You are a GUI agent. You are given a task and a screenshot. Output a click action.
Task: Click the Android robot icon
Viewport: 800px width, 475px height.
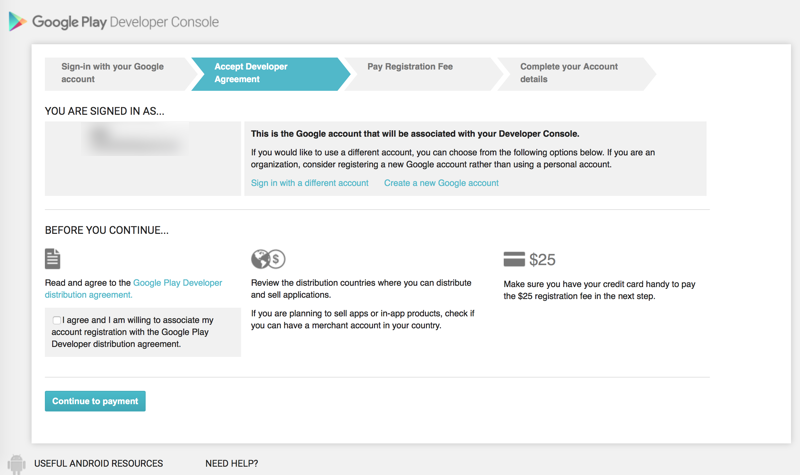pos(16,463)
